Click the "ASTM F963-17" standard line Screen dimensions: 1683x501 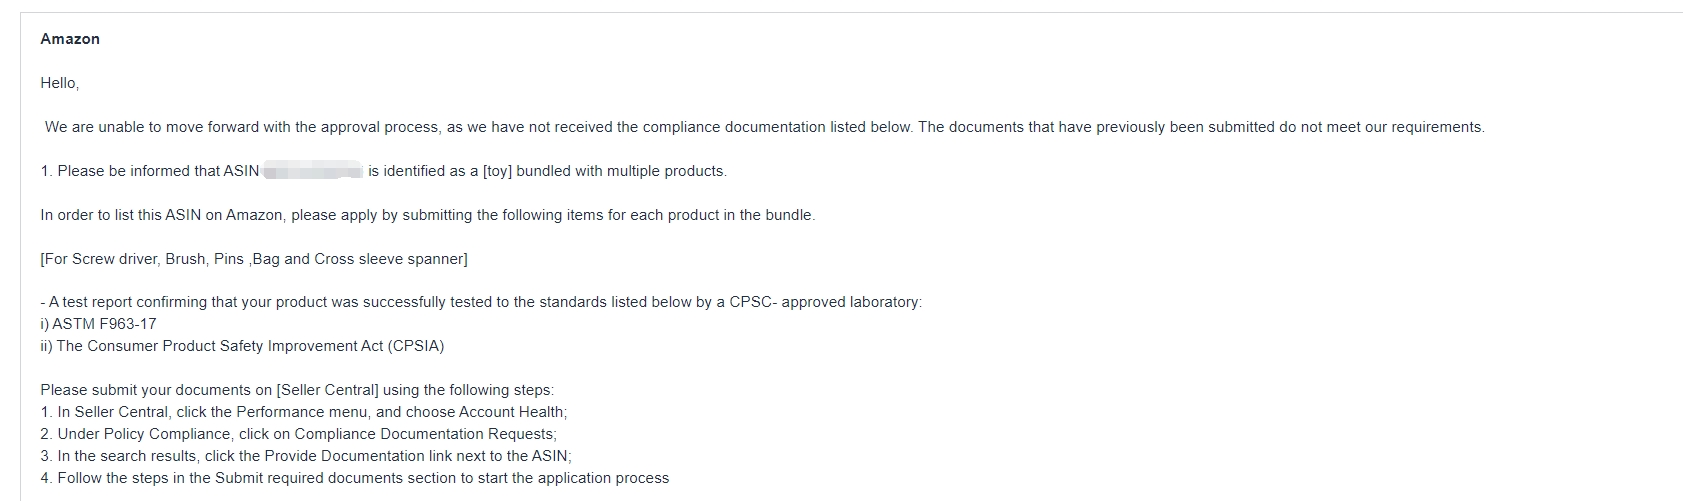click(x=98, y=324)
